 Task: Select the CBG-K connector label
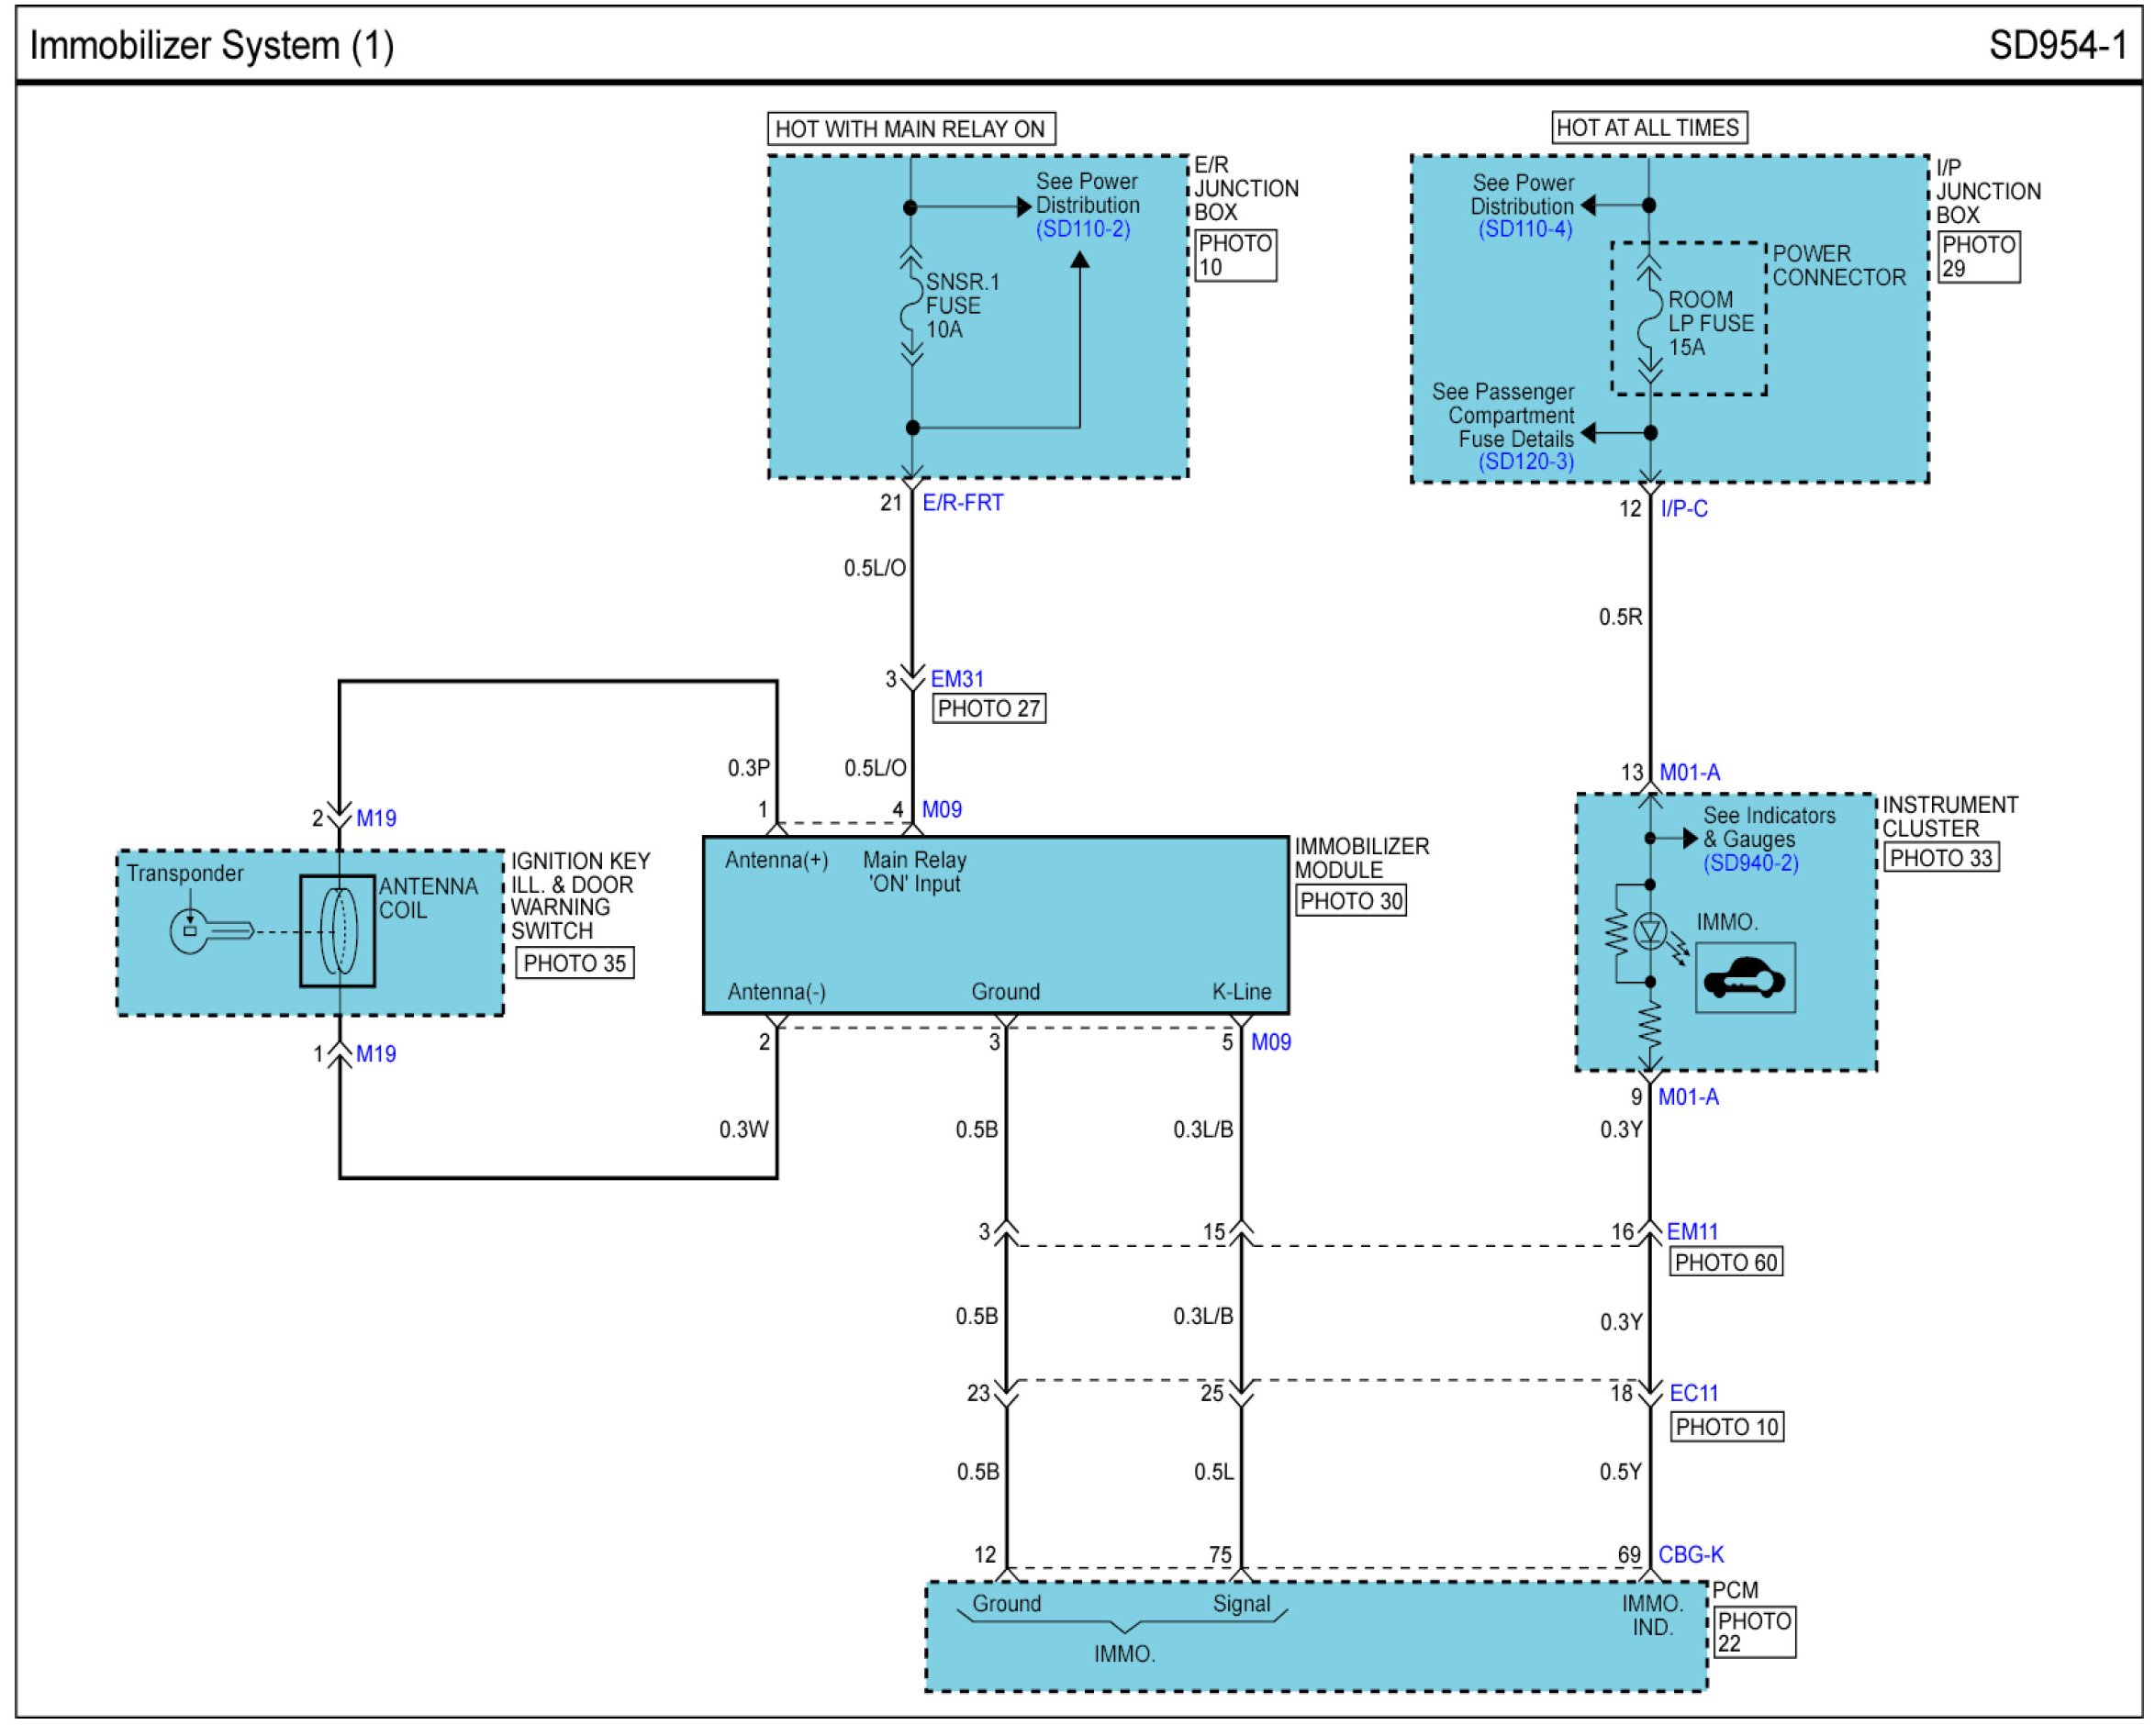1691,1555
